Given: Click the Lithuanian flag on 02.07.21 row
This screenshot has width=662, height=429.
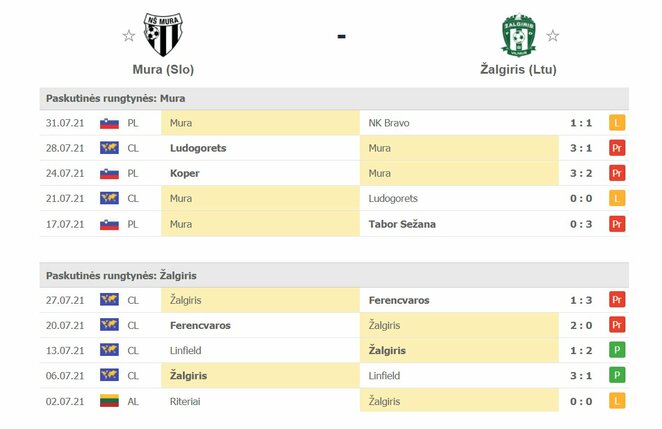Looking at the screenshot, I should (x=109, y=401).
